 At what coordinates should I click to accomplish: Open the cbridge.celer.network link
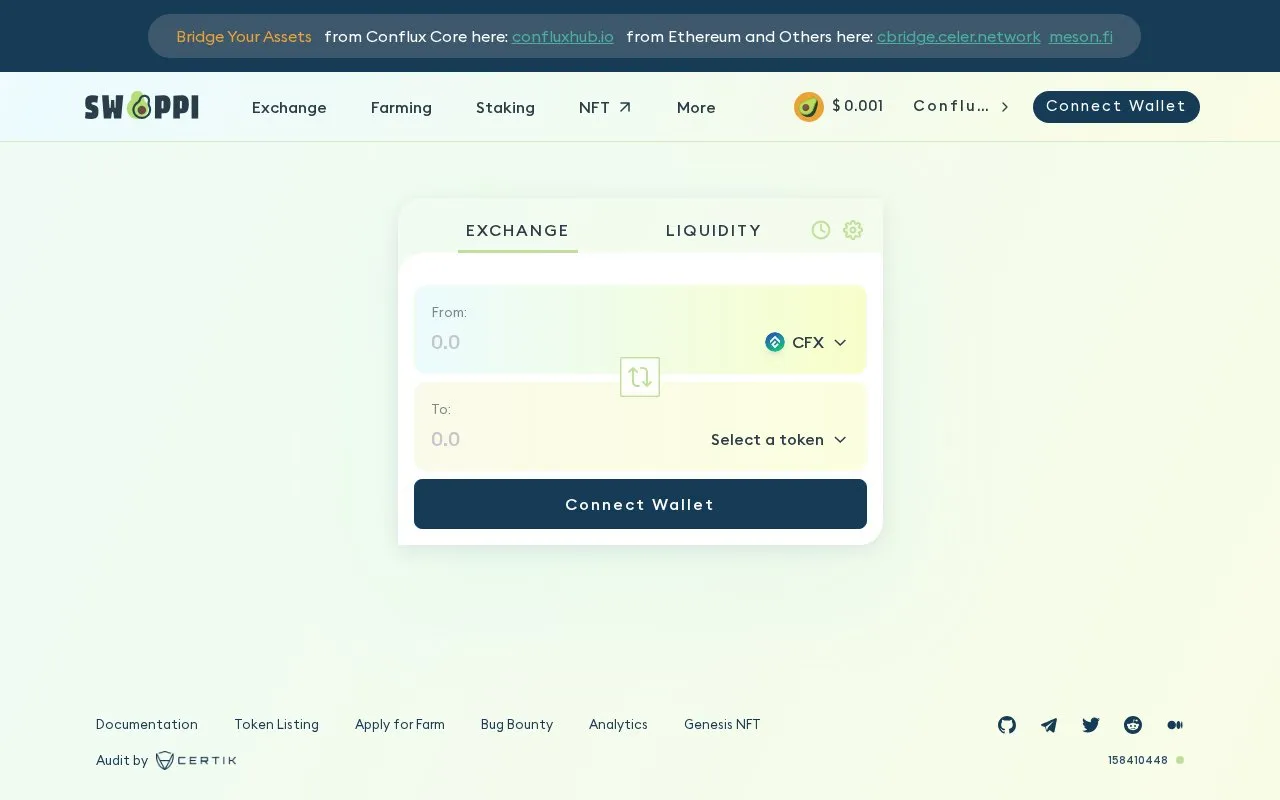tap(959, 37)
